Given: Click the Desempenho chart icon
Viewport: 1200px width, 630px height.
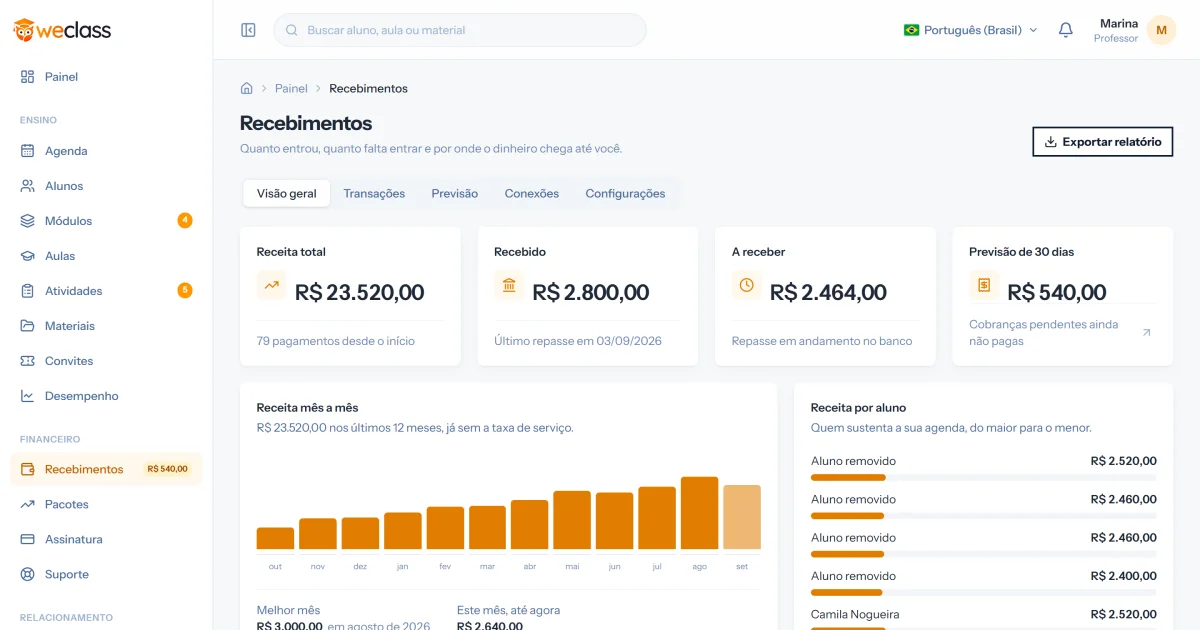Looking at the screenshot, I should point(28,396).
